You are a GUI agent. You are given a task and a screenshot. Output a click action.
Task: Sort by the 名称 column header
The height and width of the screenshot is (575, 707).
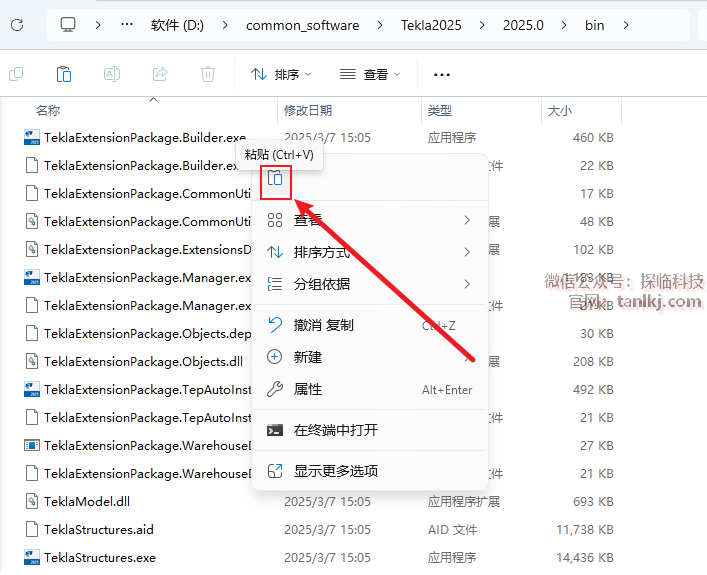(48, 110)
